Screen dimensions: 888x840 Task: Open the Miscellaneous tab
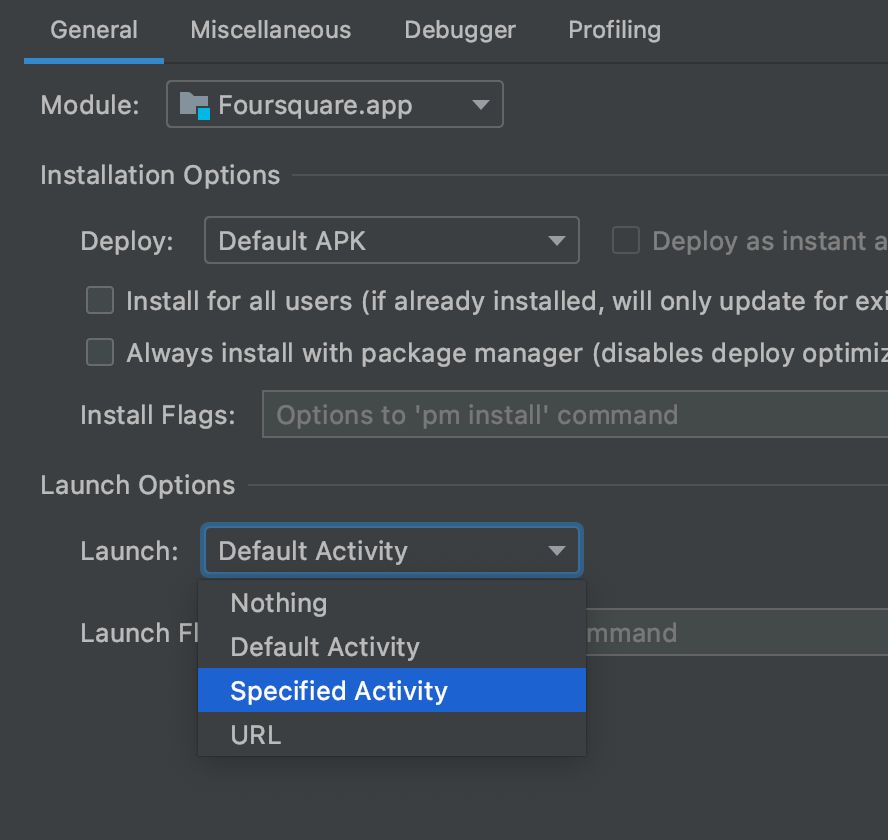click(x=271, y=30)
